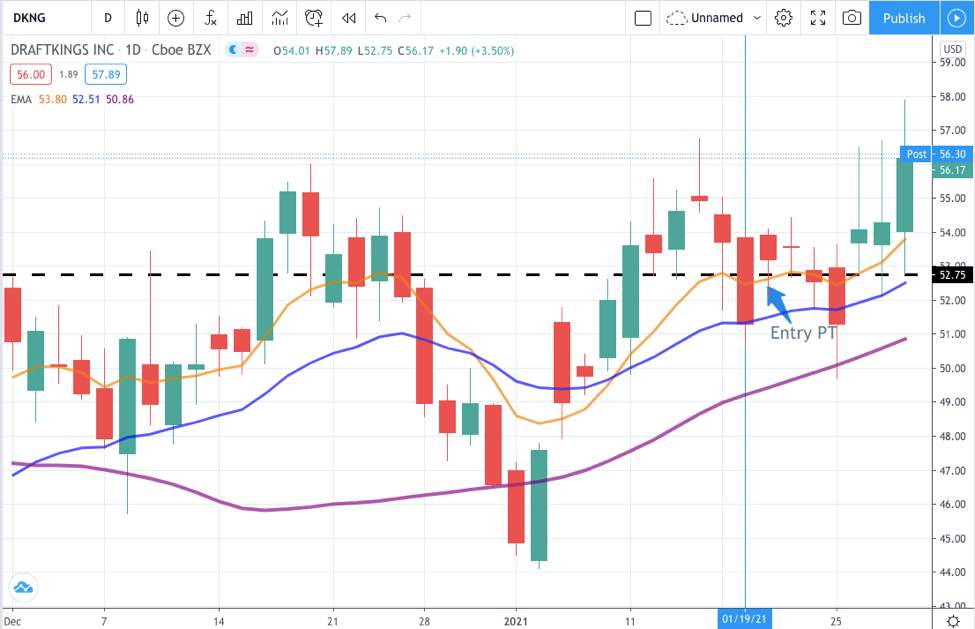Click the 56.17 last price label
This screenshot has width=975, height=629.
pos(953,170)
